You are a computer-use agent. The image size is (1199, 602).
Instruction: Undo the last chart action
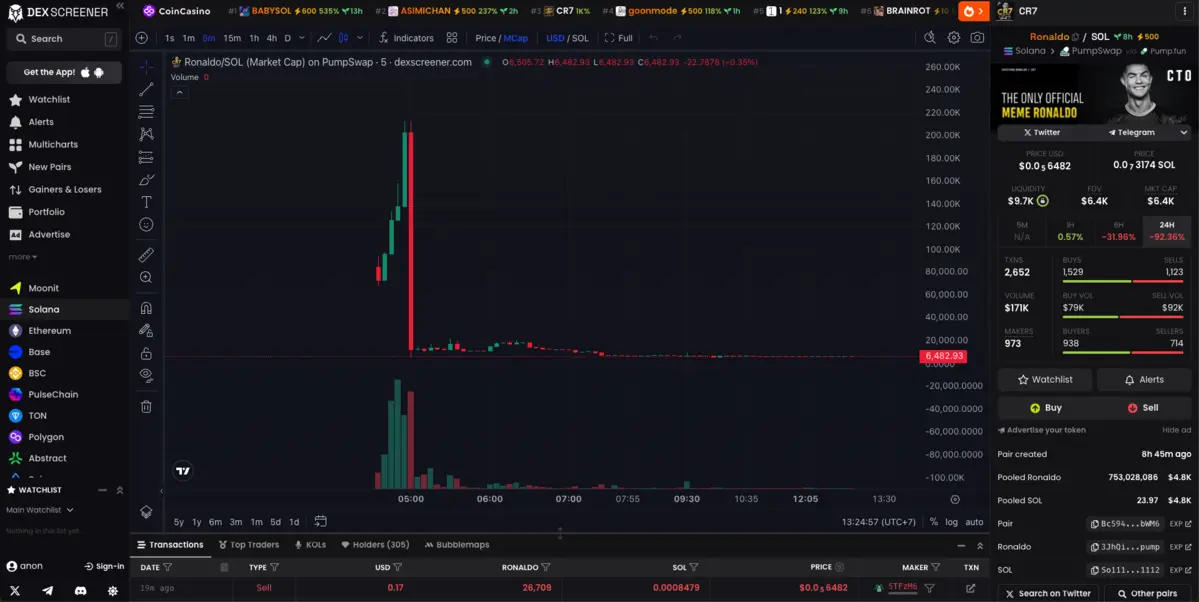pyautogui.click(x=653, y=37)
